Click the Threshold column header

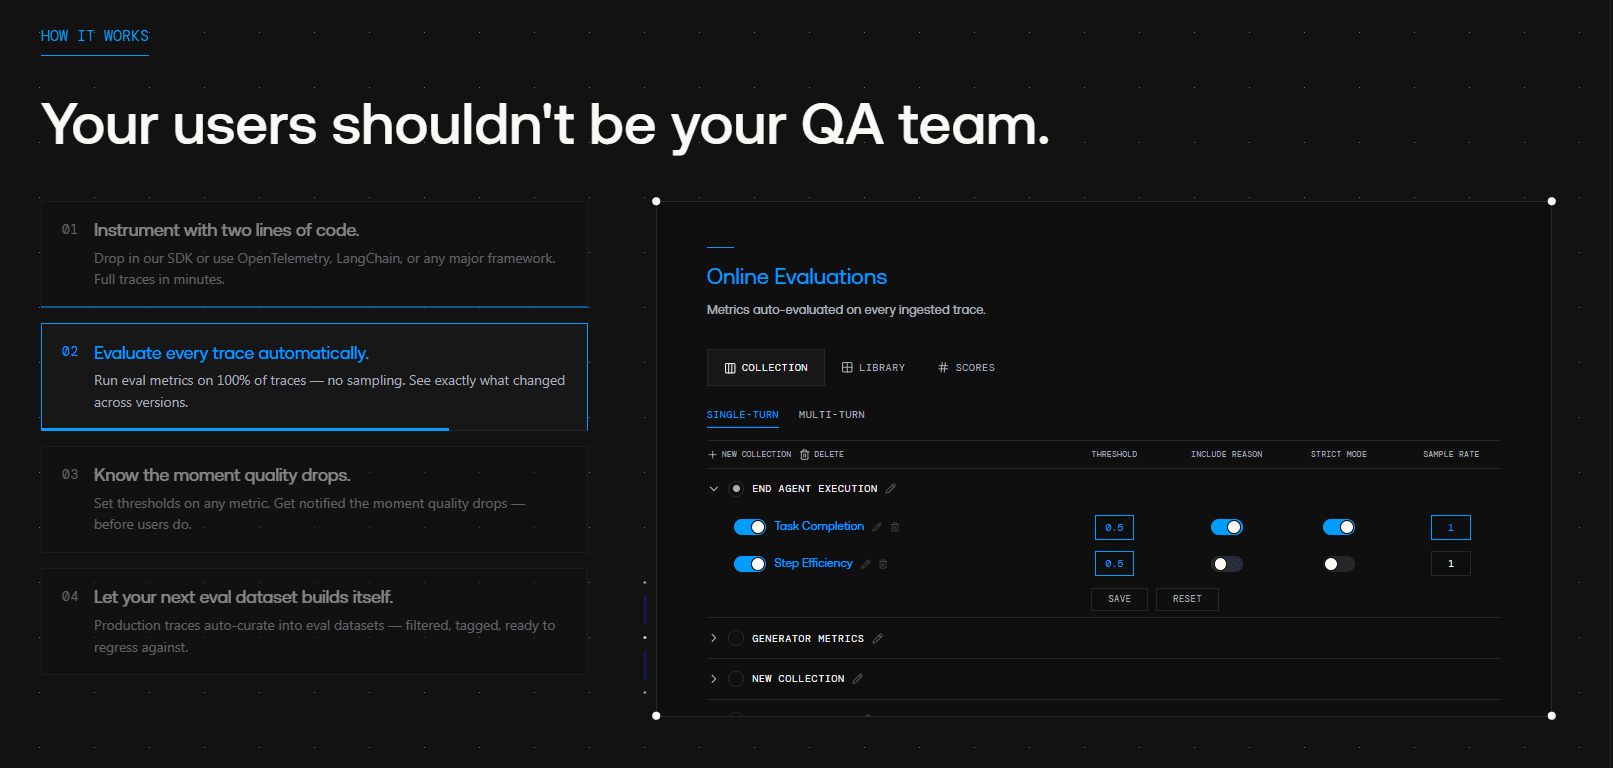point(1114,454)
